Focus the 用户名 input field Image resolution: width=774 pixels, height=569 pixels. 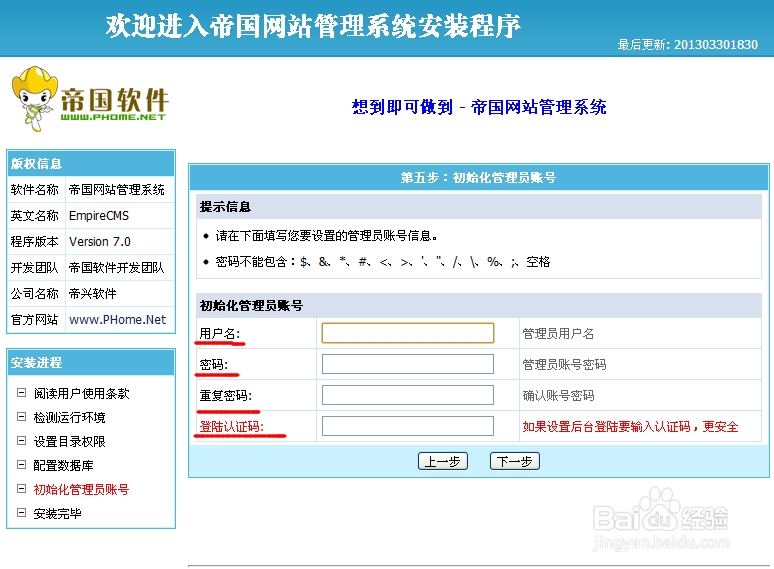(x=408, y=333)
